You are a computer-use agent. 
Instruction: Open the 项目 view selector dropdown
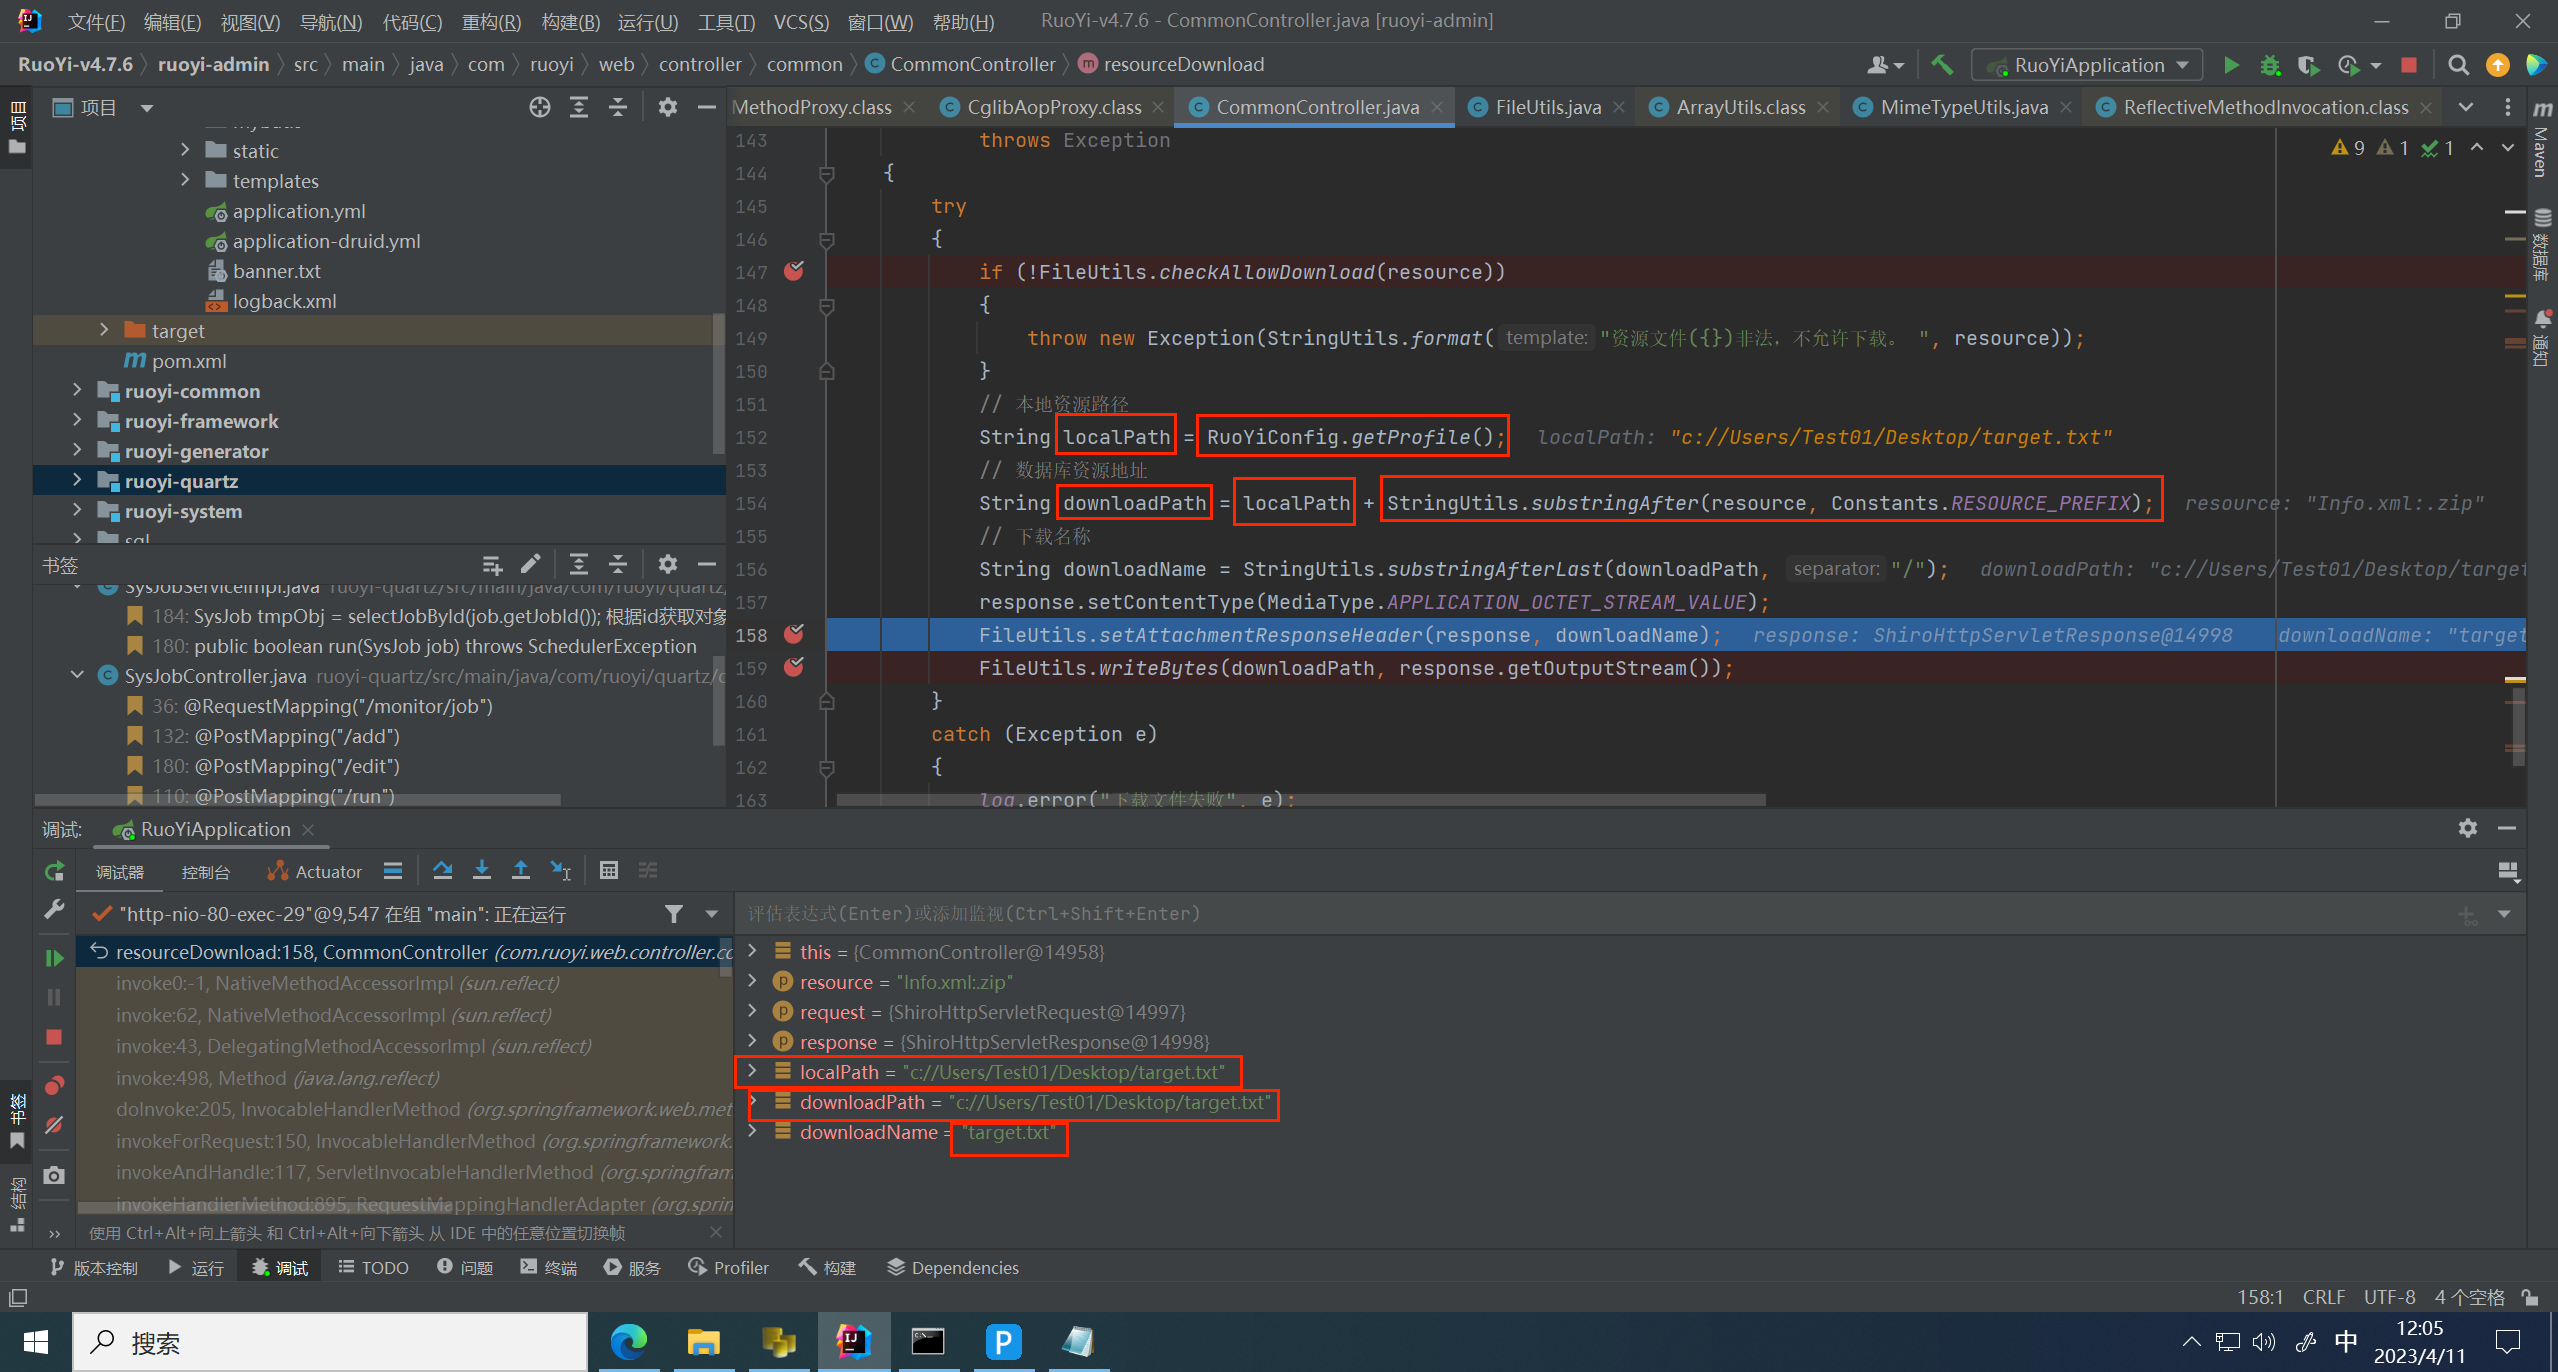146,108
